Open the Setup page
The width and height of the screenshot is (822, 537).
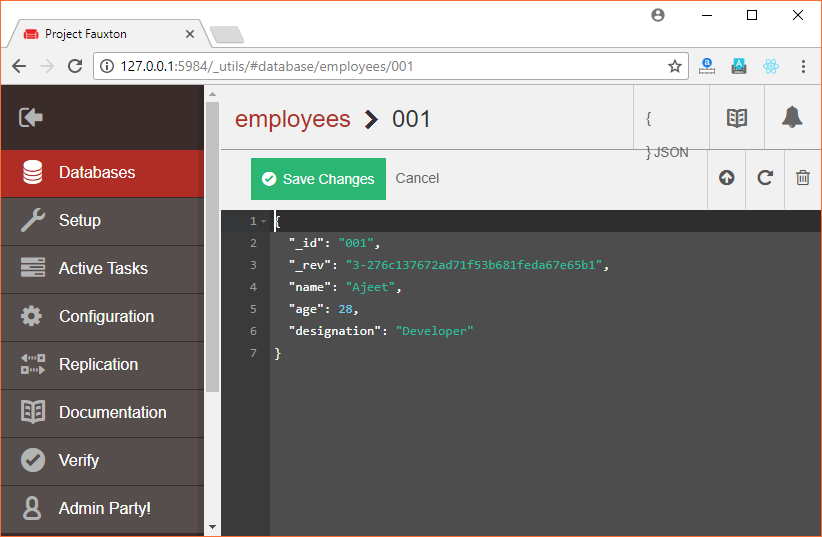(102, 221)
